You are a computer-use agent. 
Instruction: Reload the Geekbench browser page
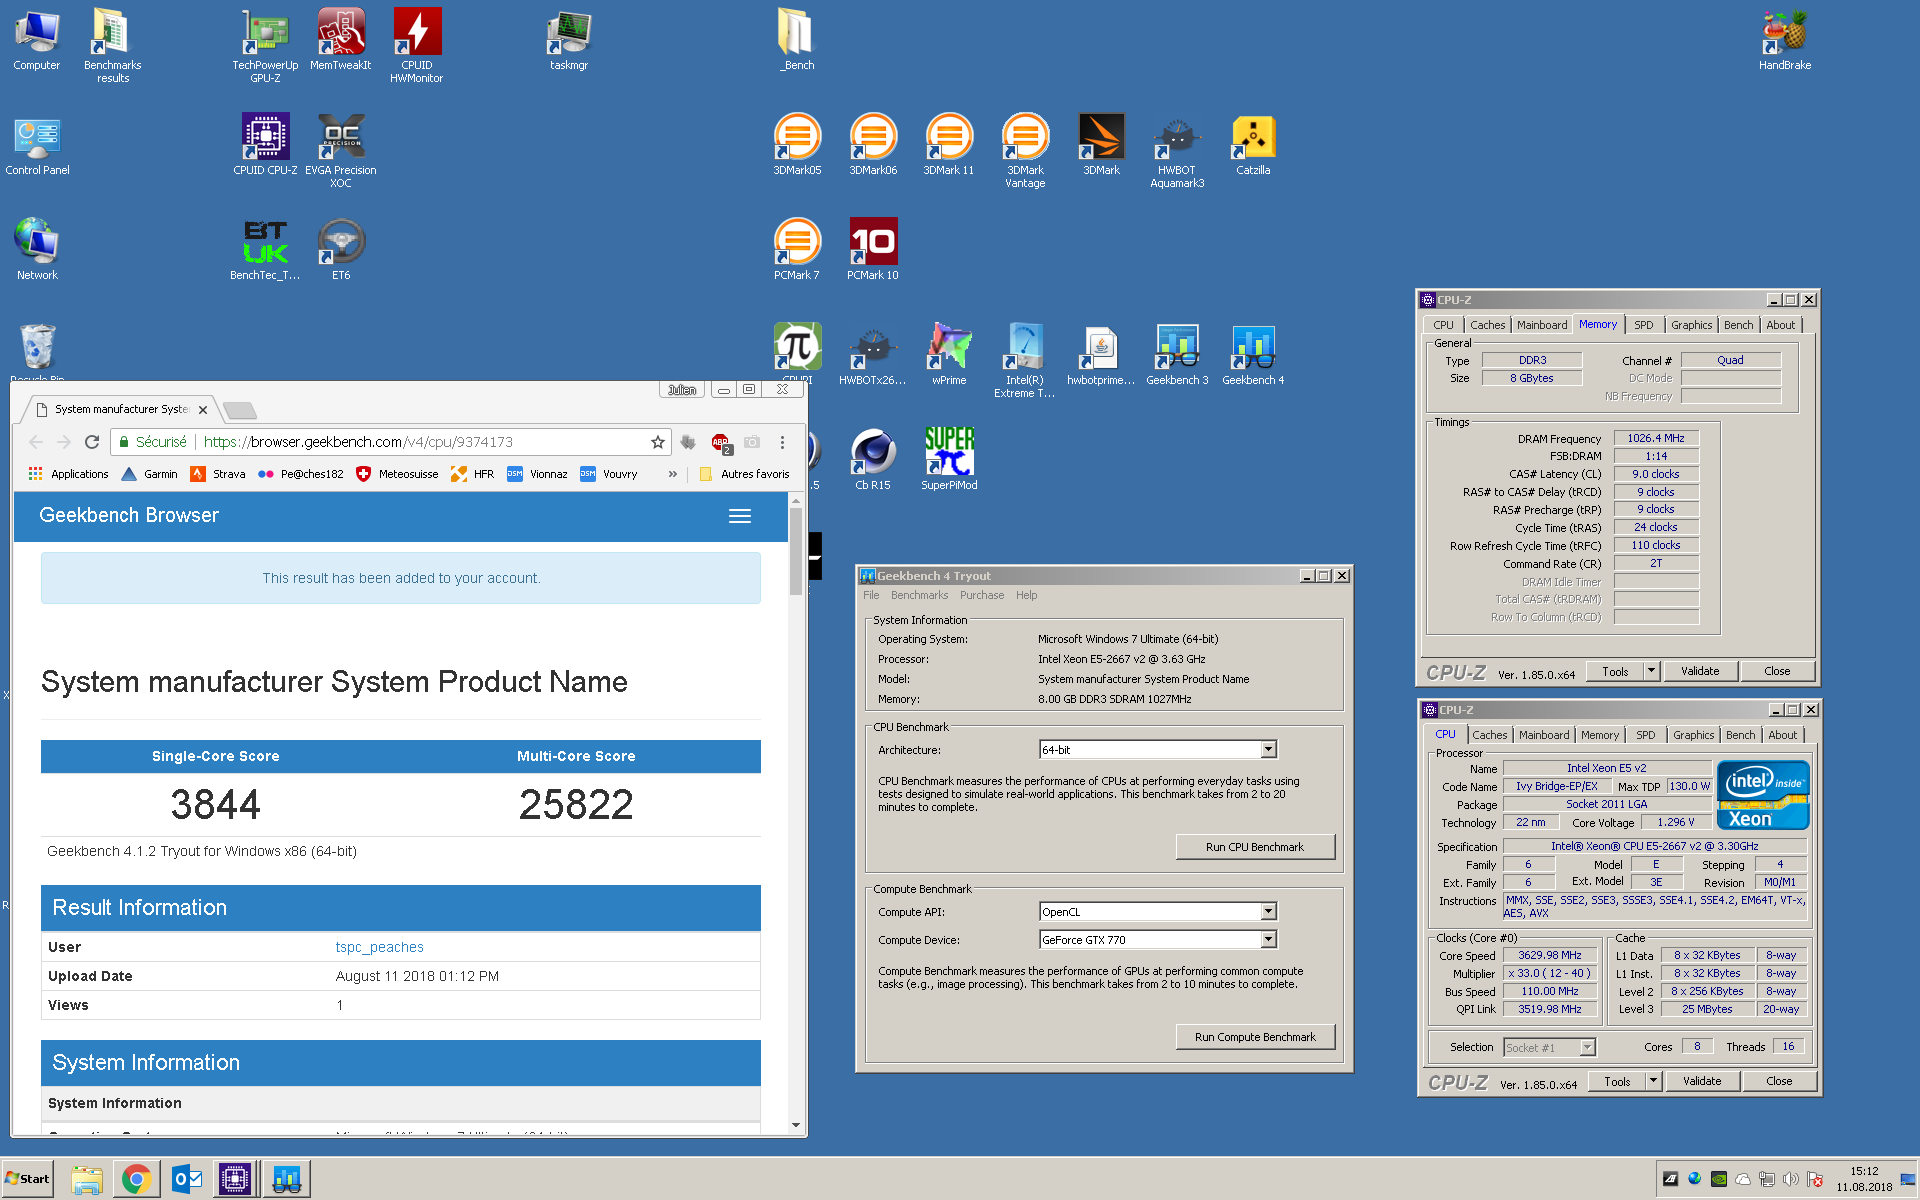click(x=92, y=442)
